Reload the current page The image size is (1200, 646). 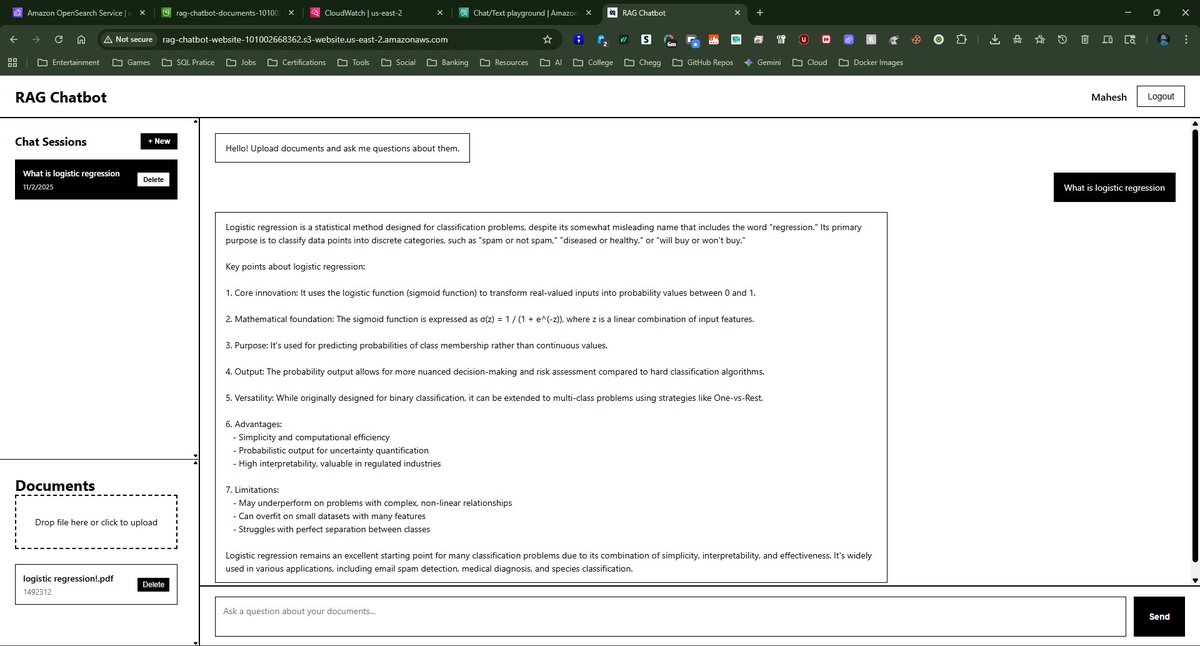tap(59, 39)
